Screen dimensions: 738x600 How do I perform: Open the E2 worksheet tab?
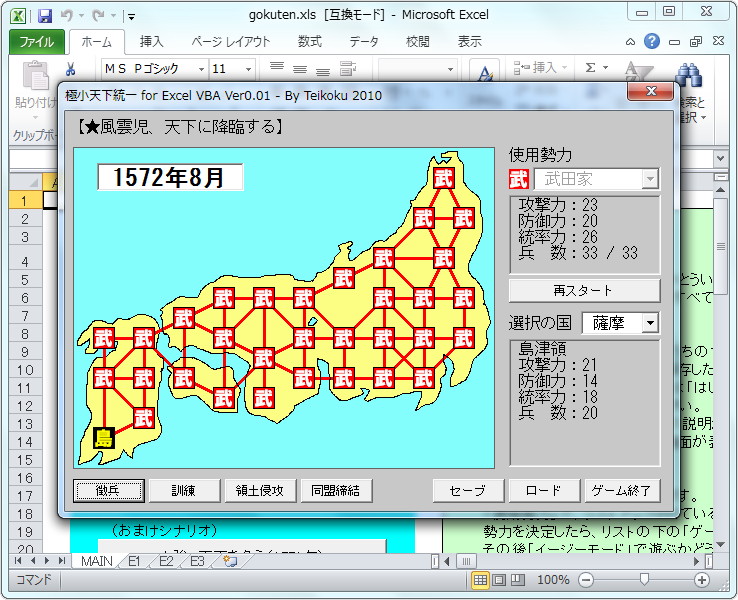coord(166,561)
